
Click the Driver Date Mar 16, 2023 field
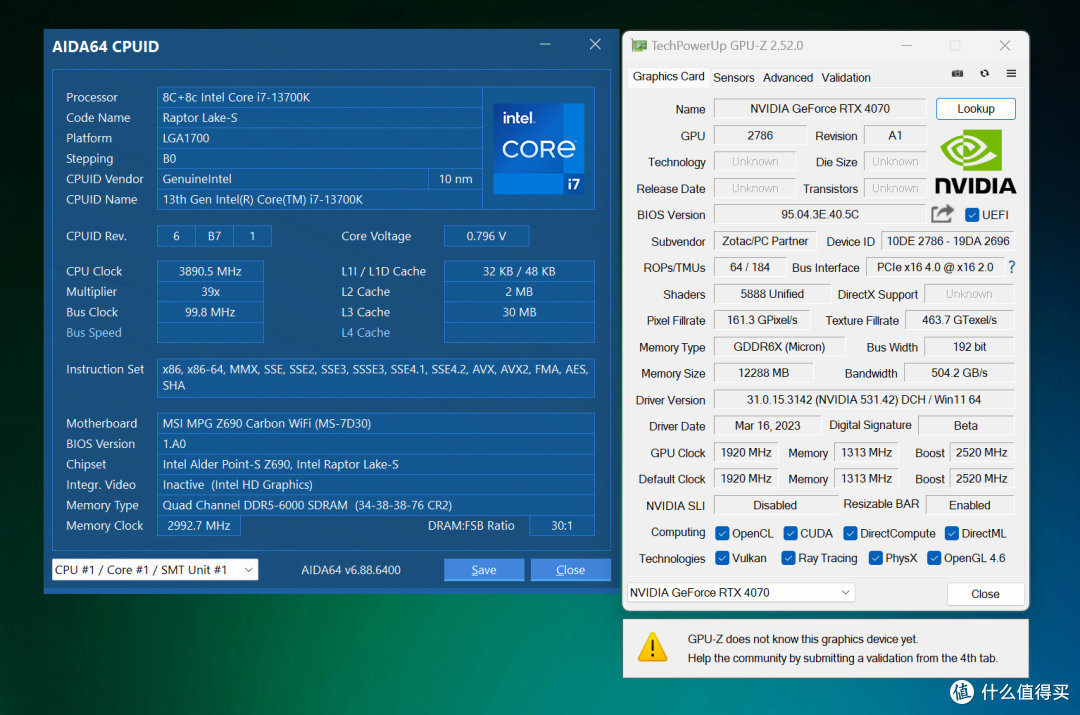pyautogui.click(x=767, y=426)
